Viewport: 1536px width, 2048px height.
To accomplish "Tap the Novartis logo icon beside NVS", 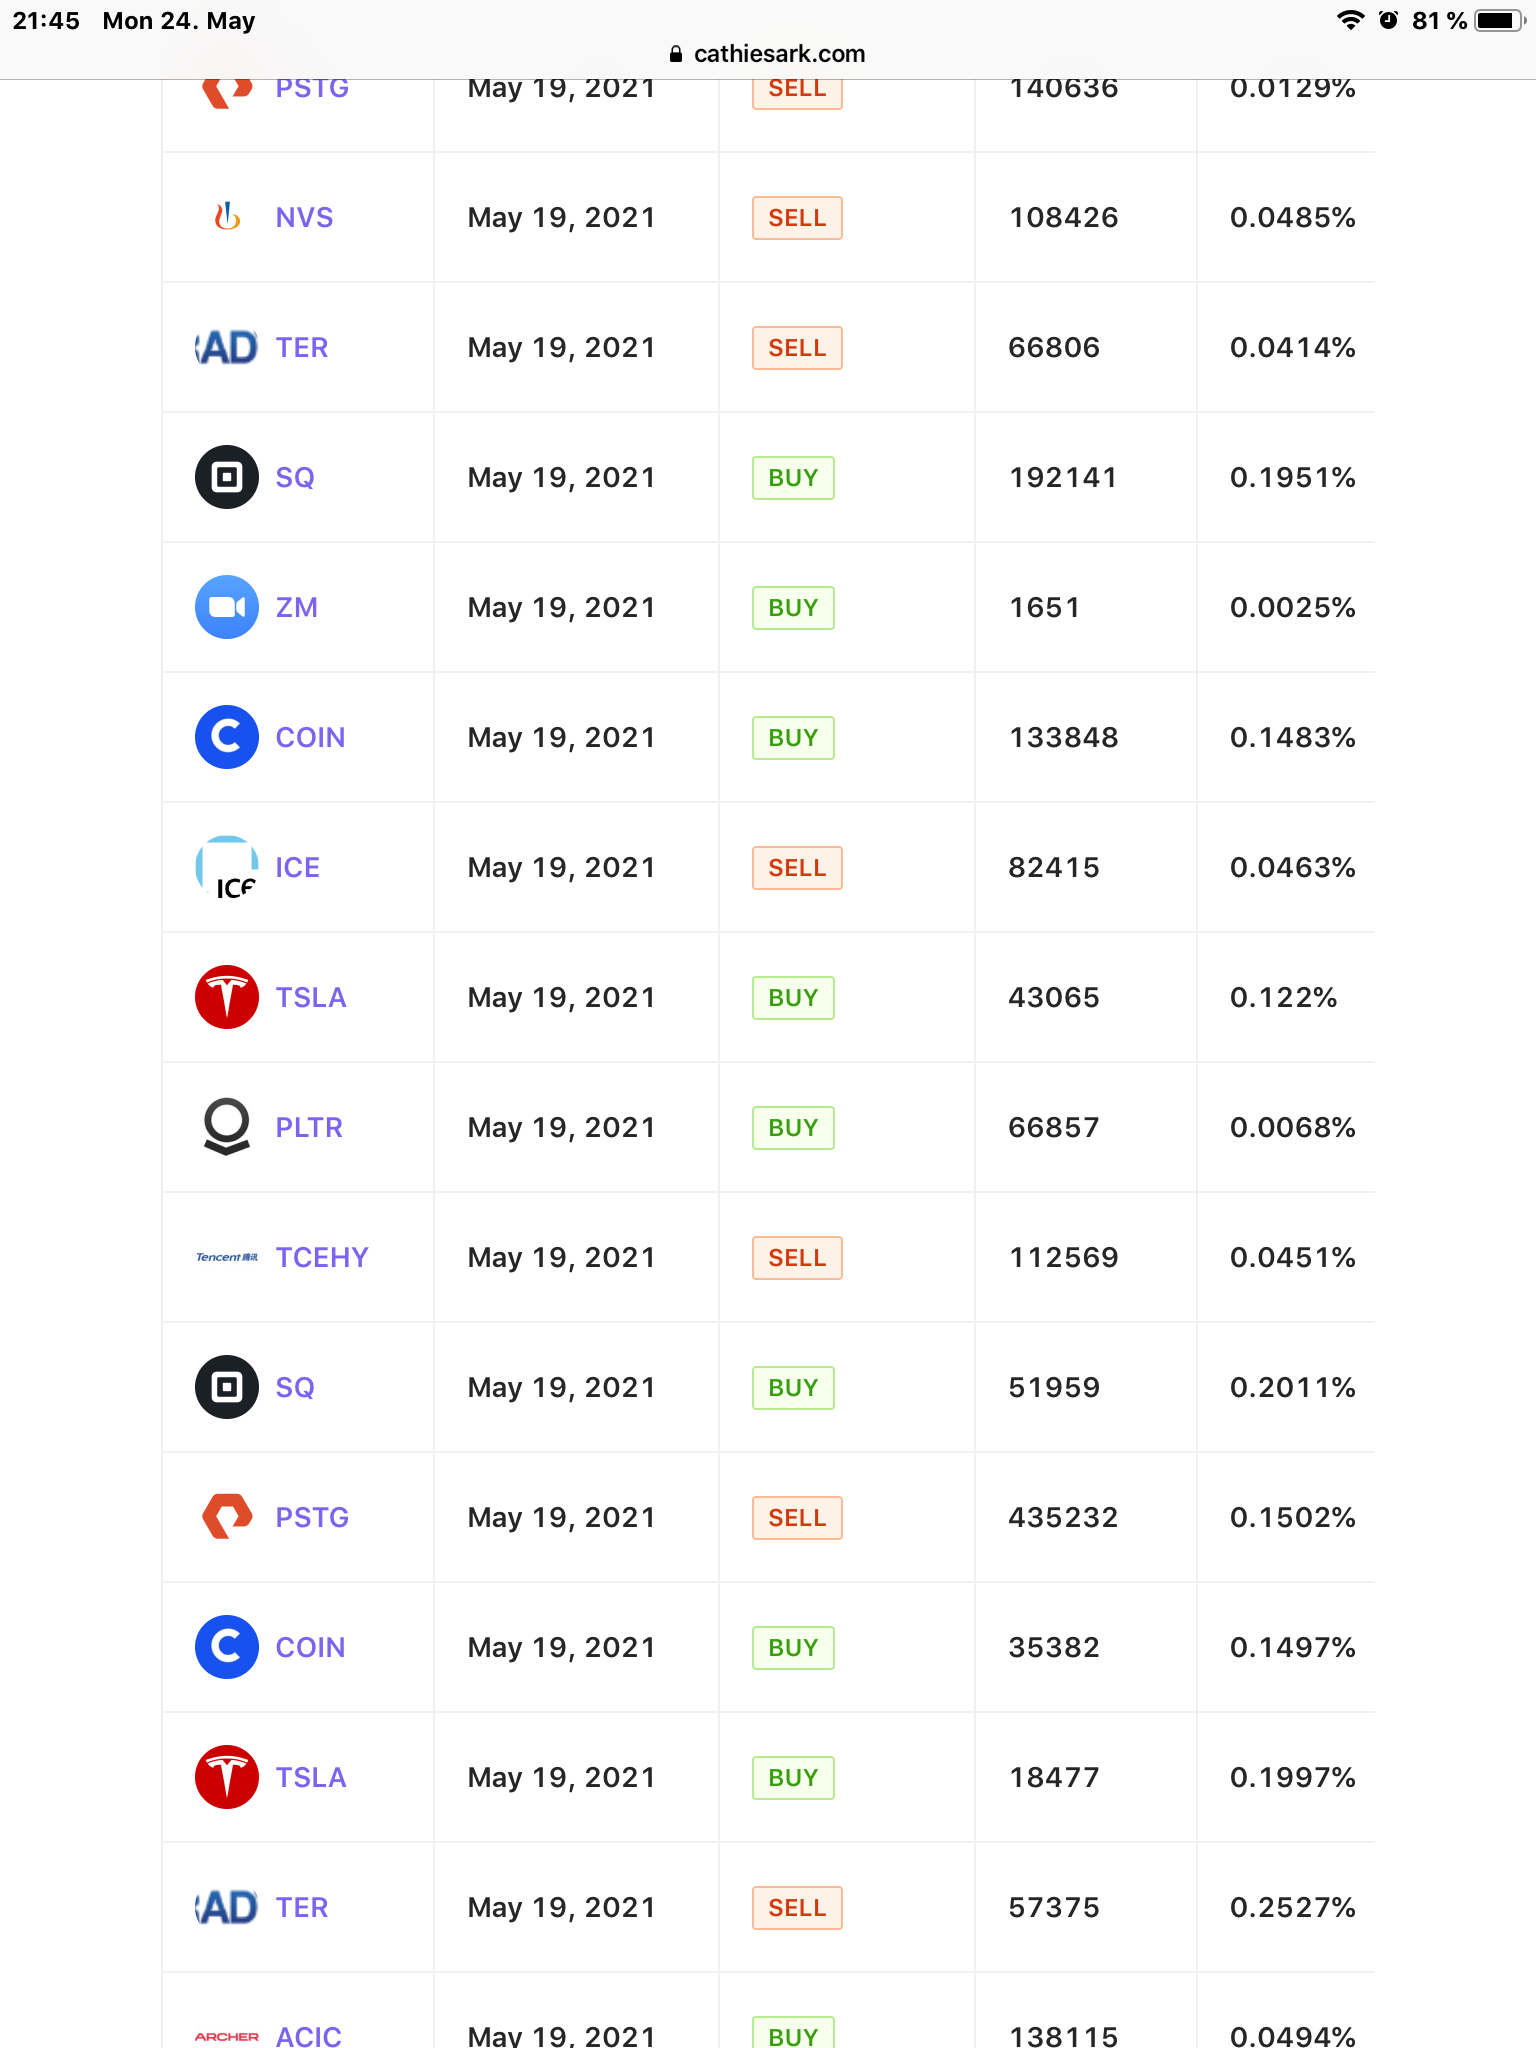I will 227,217.
